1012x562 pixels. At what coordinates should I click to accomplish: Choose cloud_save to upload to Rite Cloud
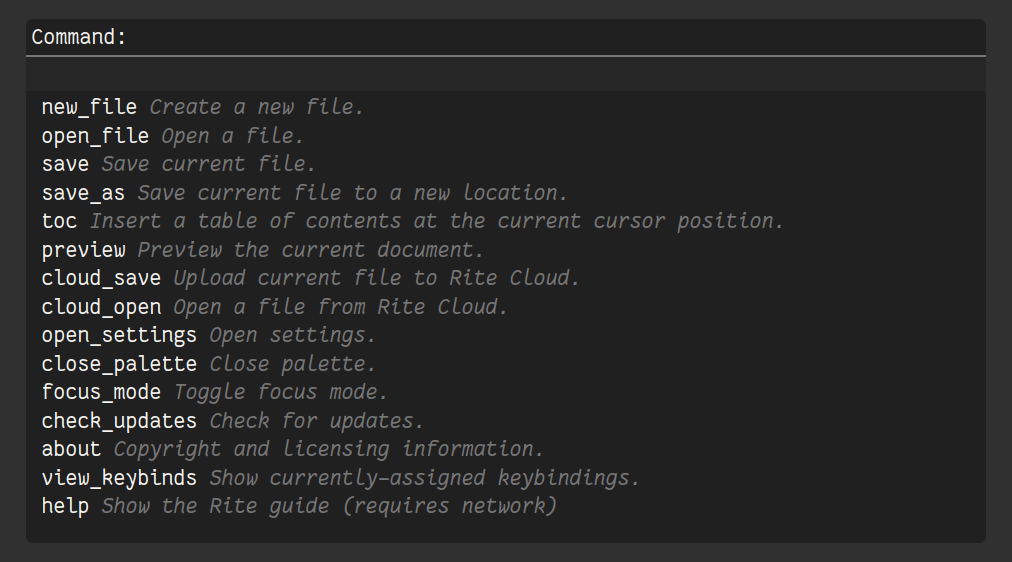[x=101, y=278]
